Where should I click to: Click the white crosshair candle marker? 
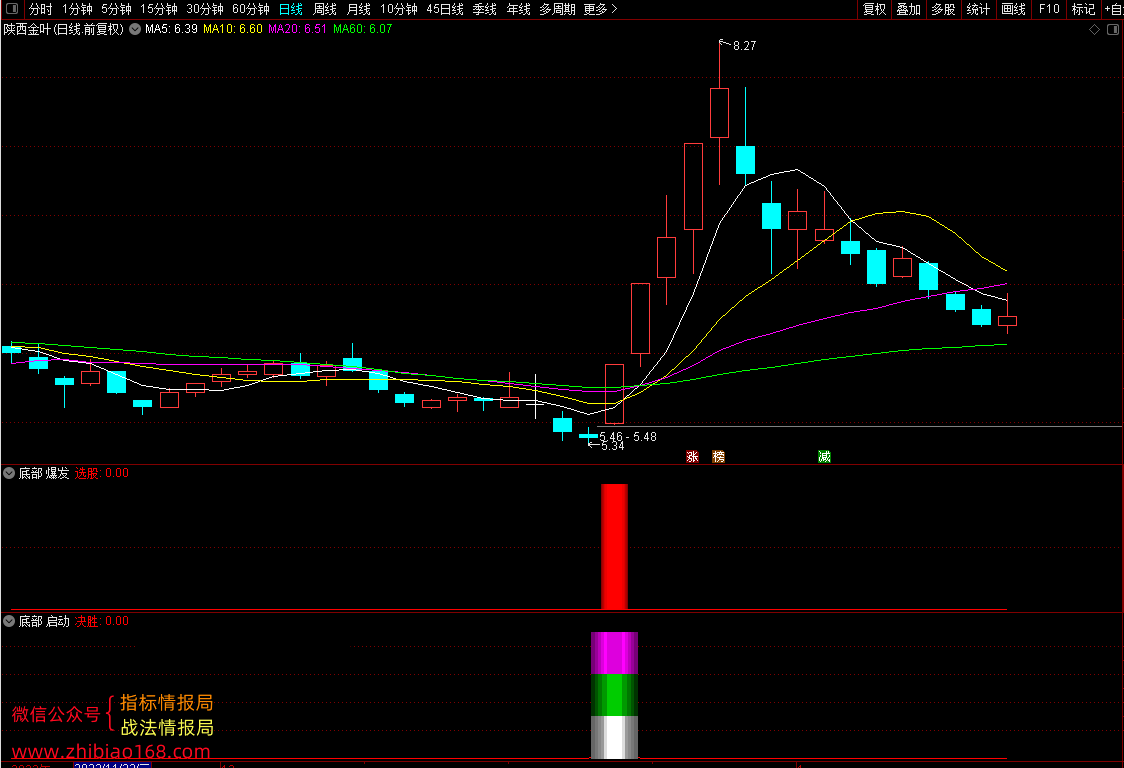(x=535, y=397)
